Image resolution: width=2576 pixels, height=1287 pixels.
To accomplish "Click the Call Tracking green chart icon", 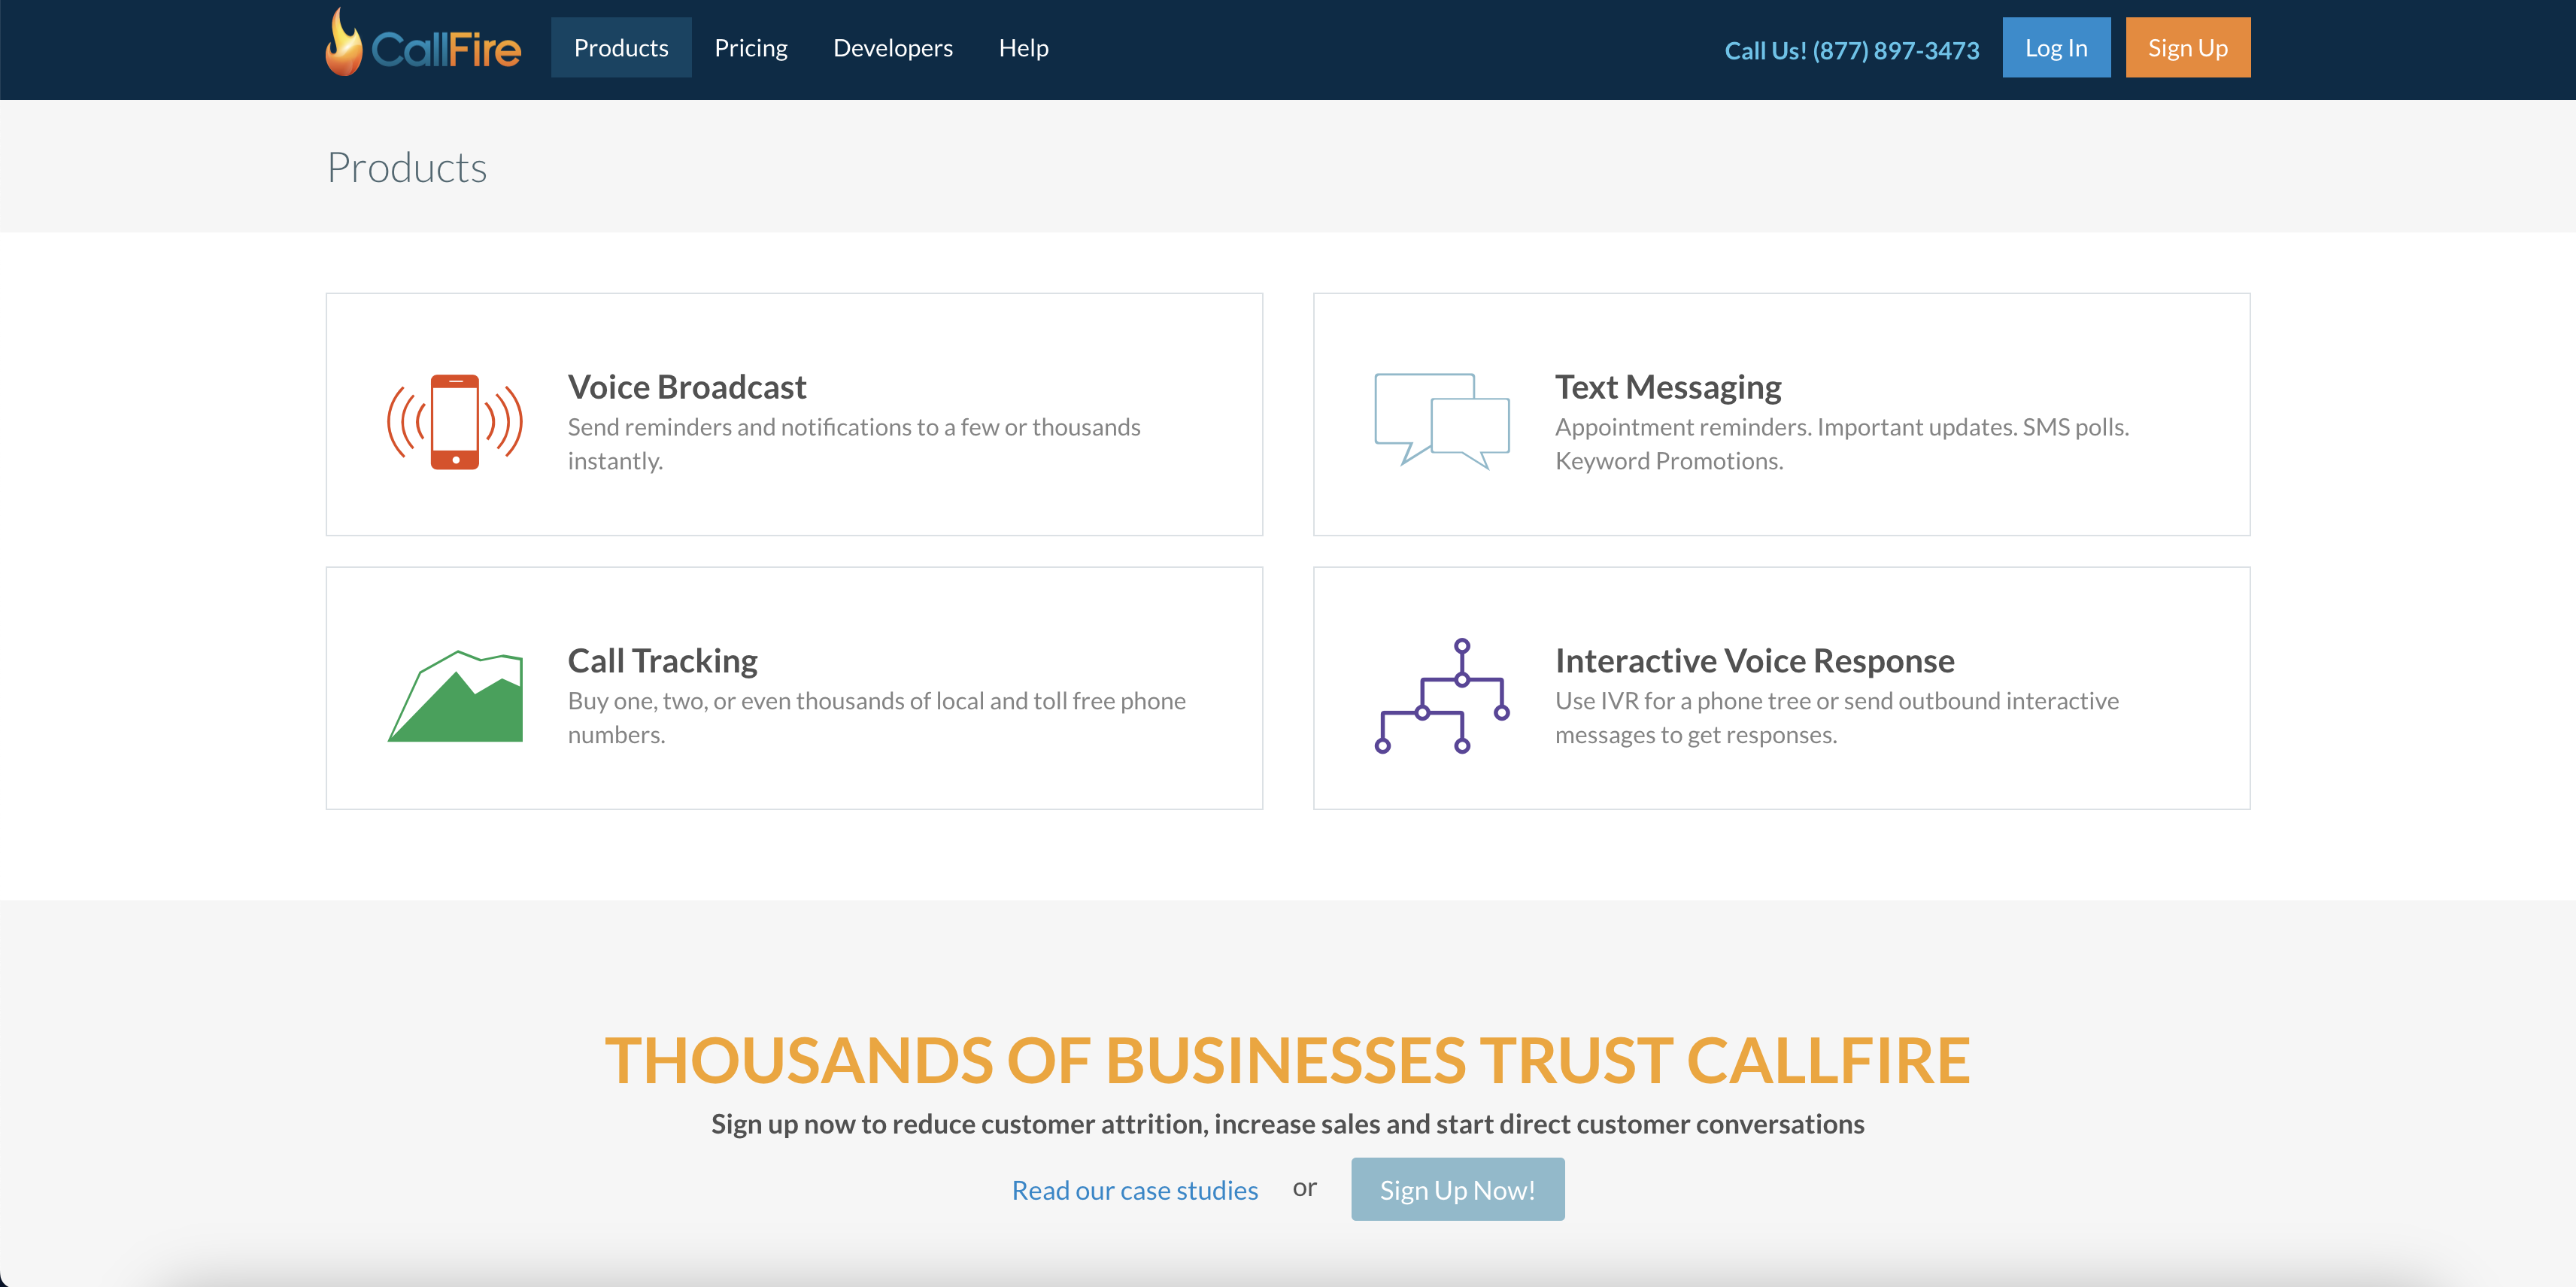I will click(x=455, y=696).
